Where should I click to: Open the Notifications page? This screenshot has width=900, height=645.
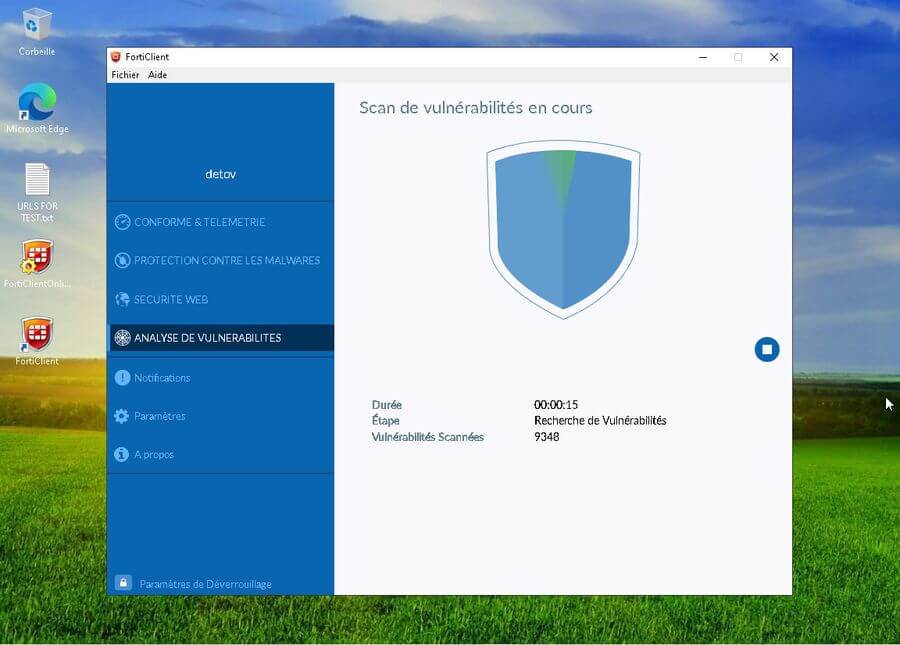[220, 378]
